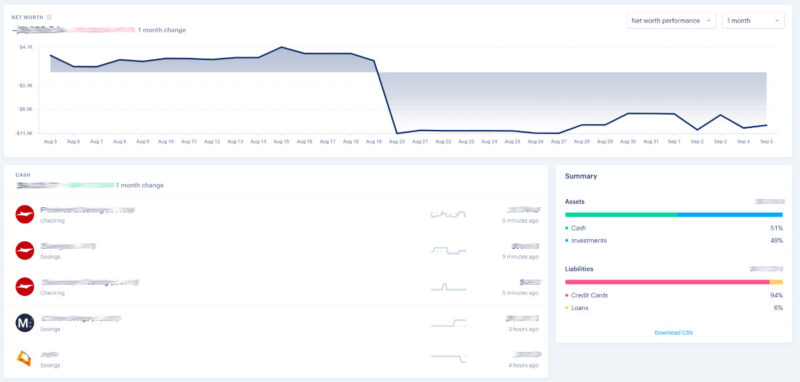Click the Aug 27 label on chart axis
800x382 pixels.
point(559,141)
